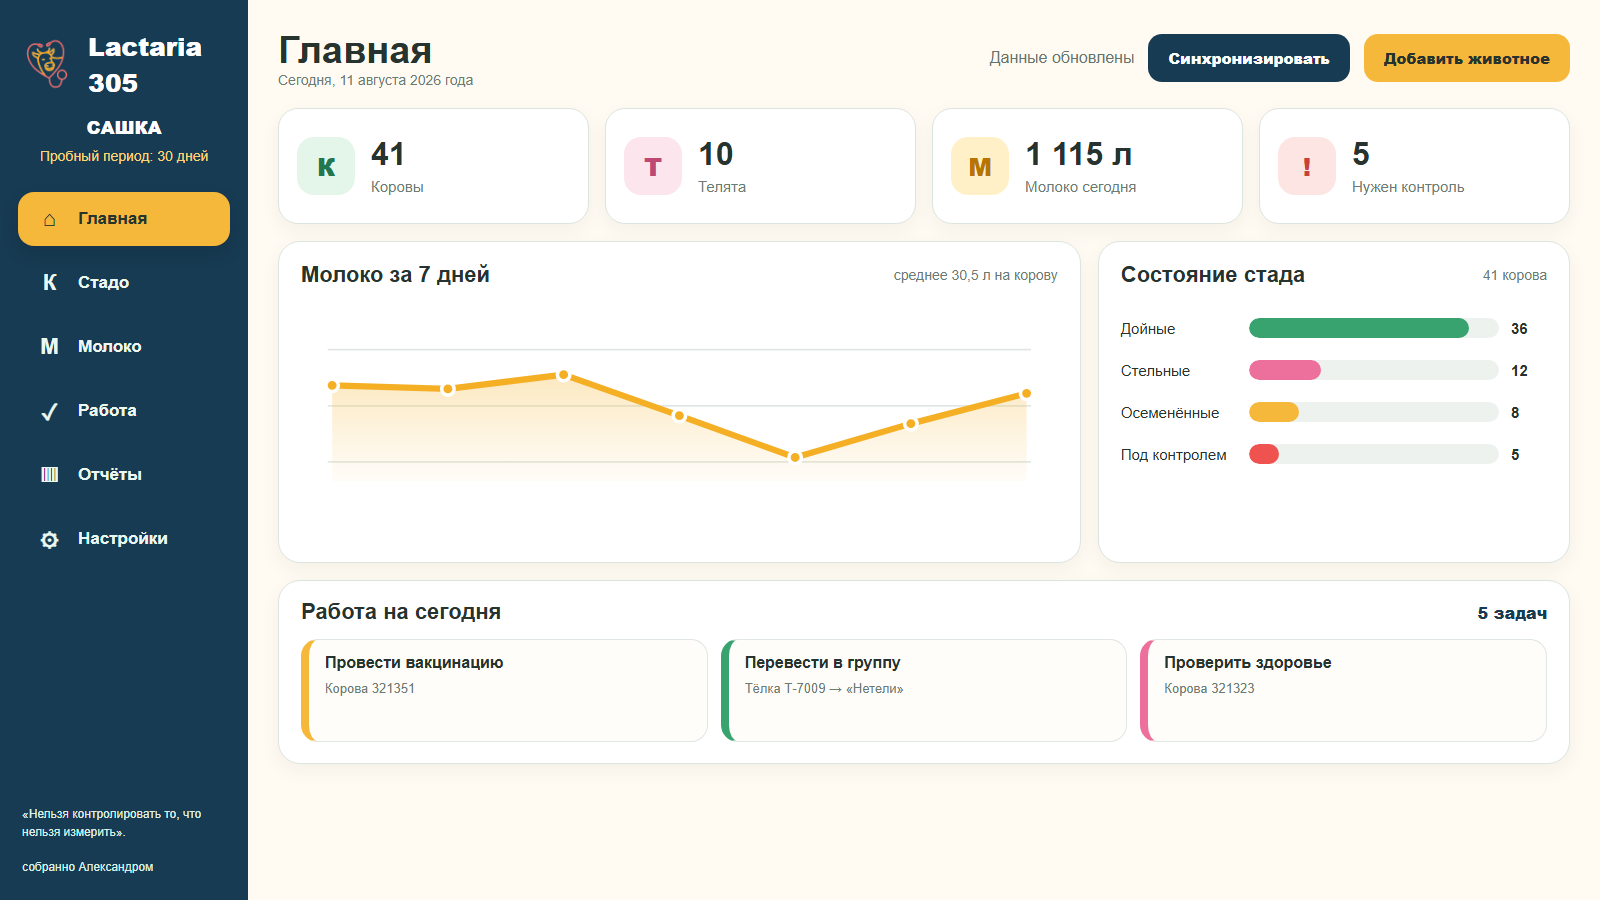1600x900 pixels.
Task: Click the home icon beside Главная
Action: point(49,219)
